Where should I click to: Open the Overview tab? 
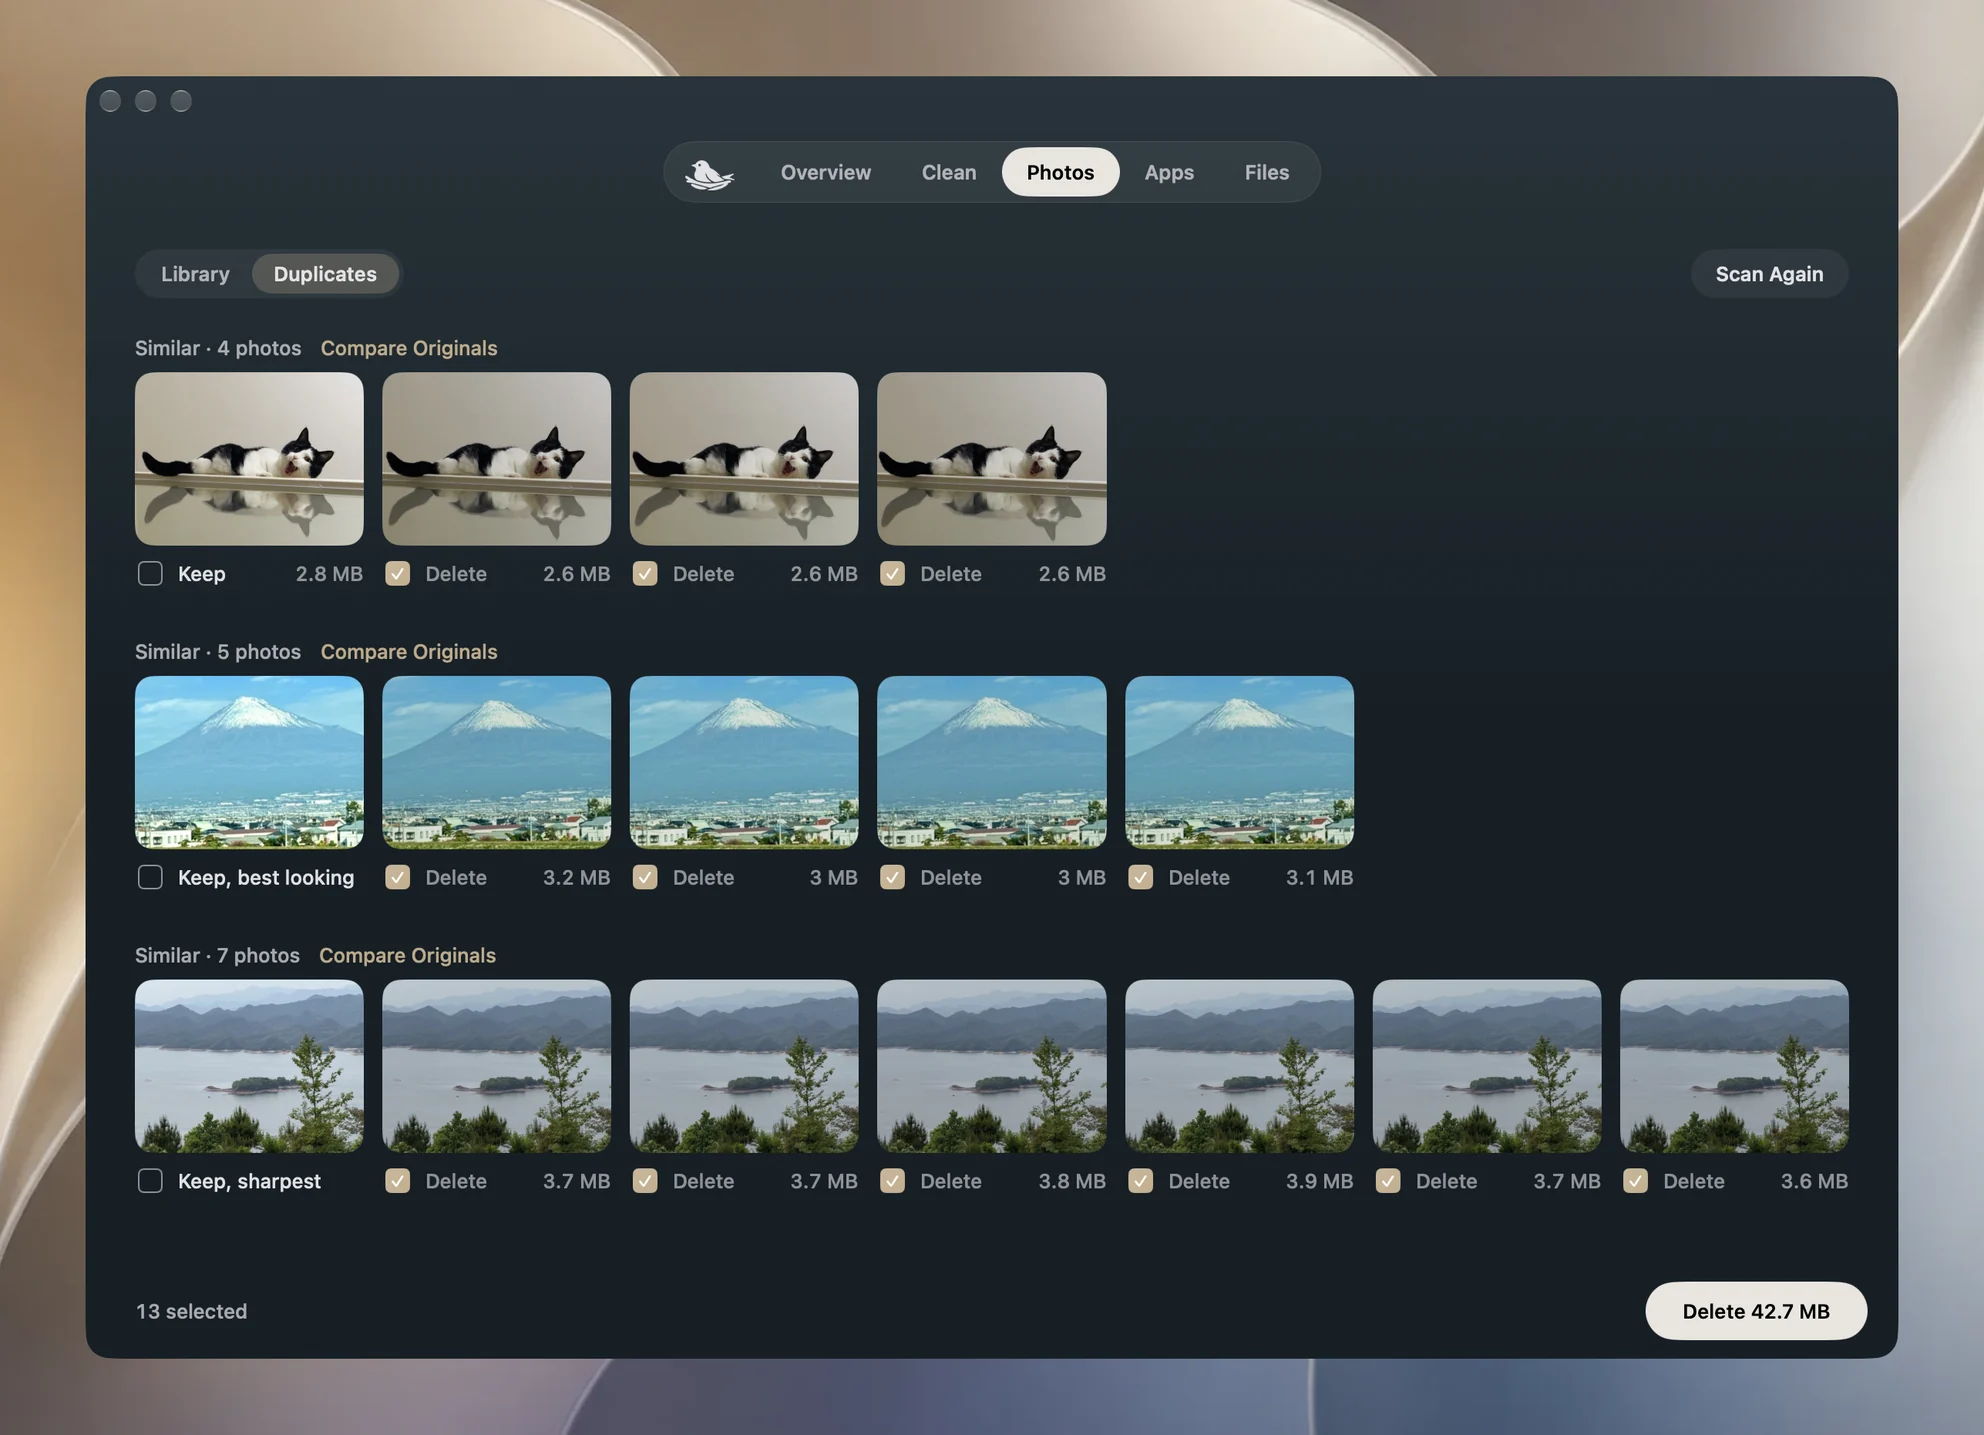coord(825,172)
